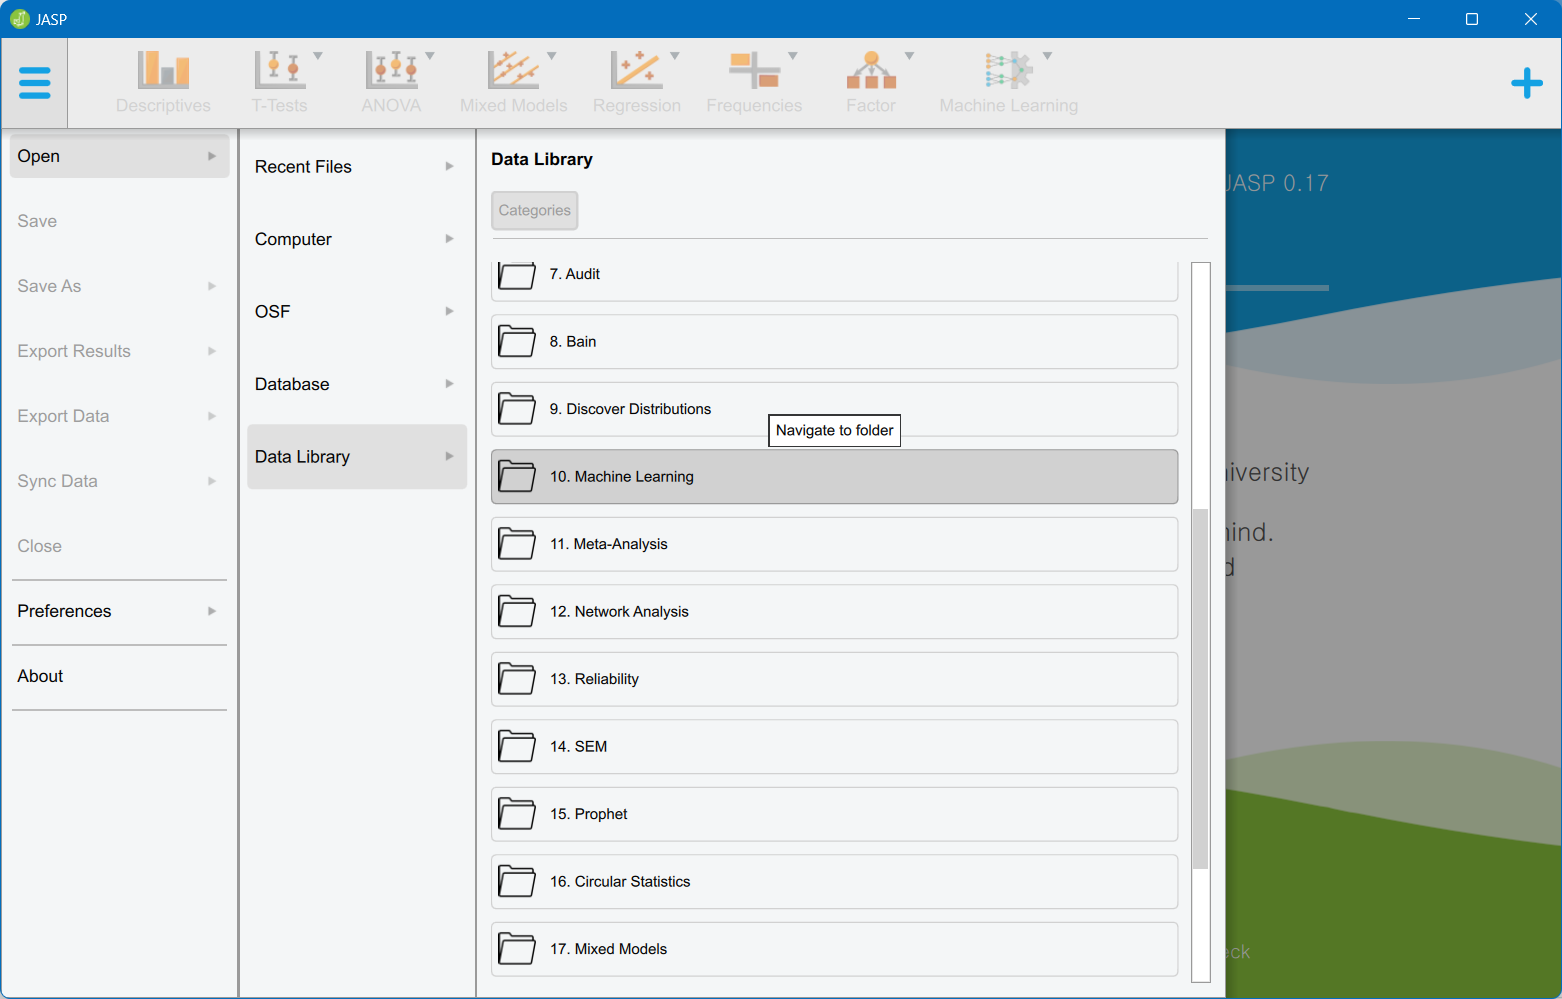
Task: Select Computer as file source
Action: [357, 239]
